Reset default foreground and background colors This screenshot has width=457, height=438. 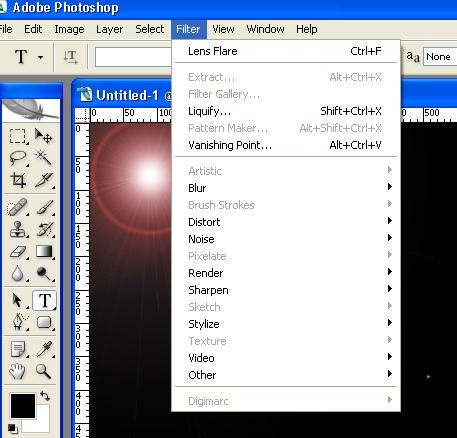click(12, 428)
